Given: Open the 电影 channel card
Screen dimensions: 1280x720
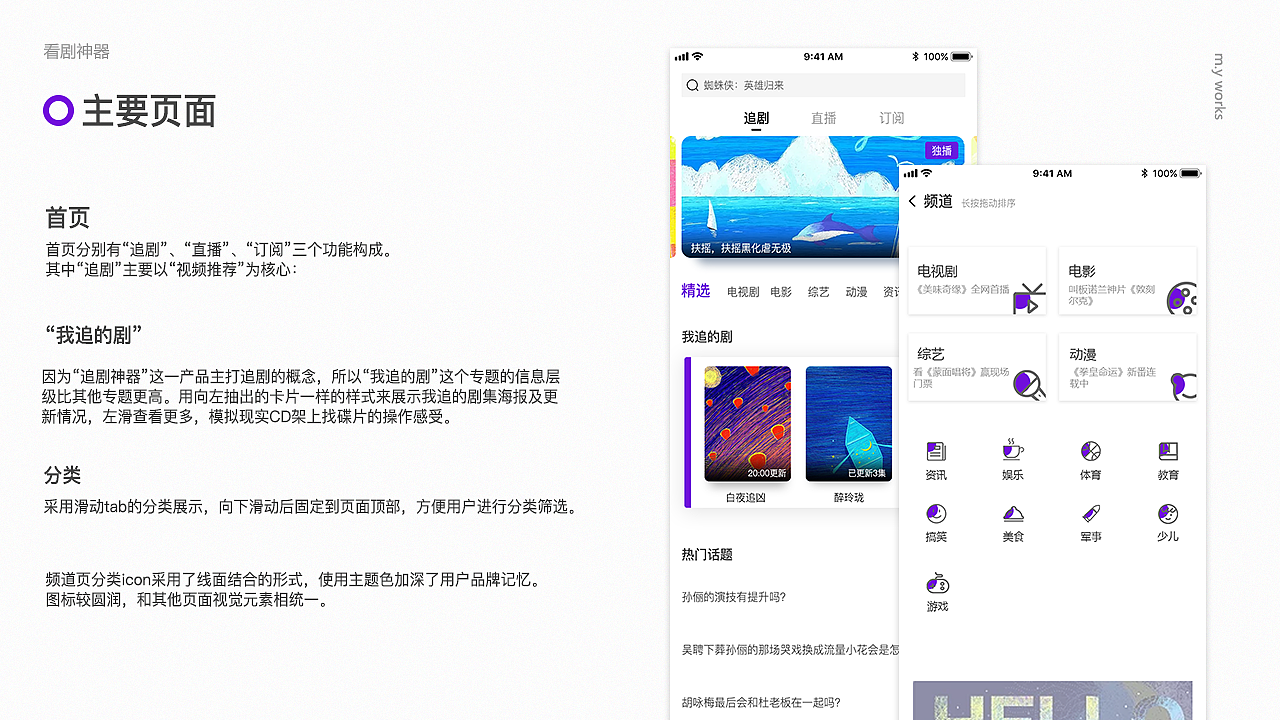Looking at the screenshot, I should coord(1128,281).
